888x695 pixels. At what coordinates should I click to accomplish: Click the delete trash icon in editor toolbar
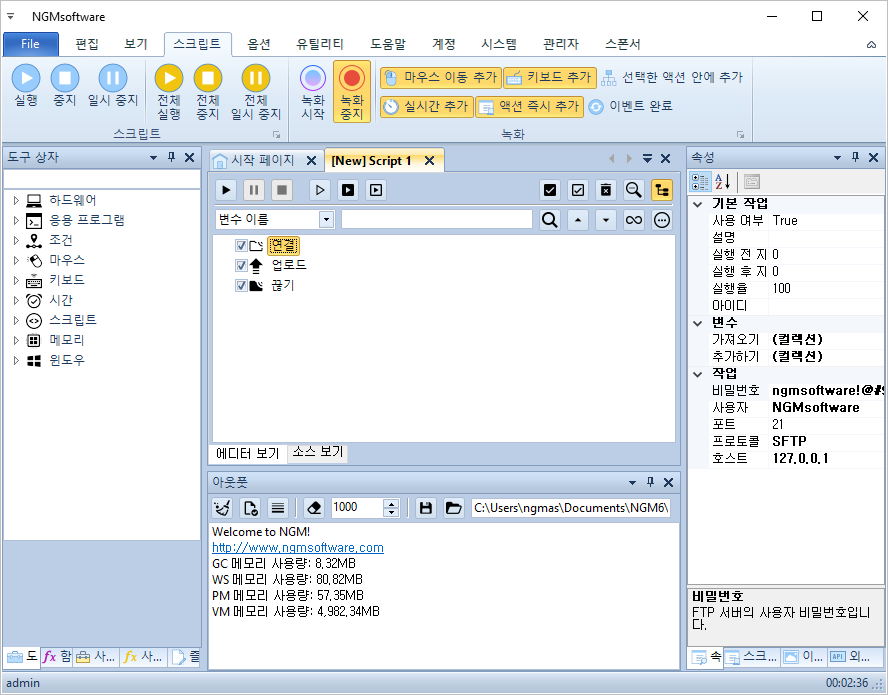point(606,190)
